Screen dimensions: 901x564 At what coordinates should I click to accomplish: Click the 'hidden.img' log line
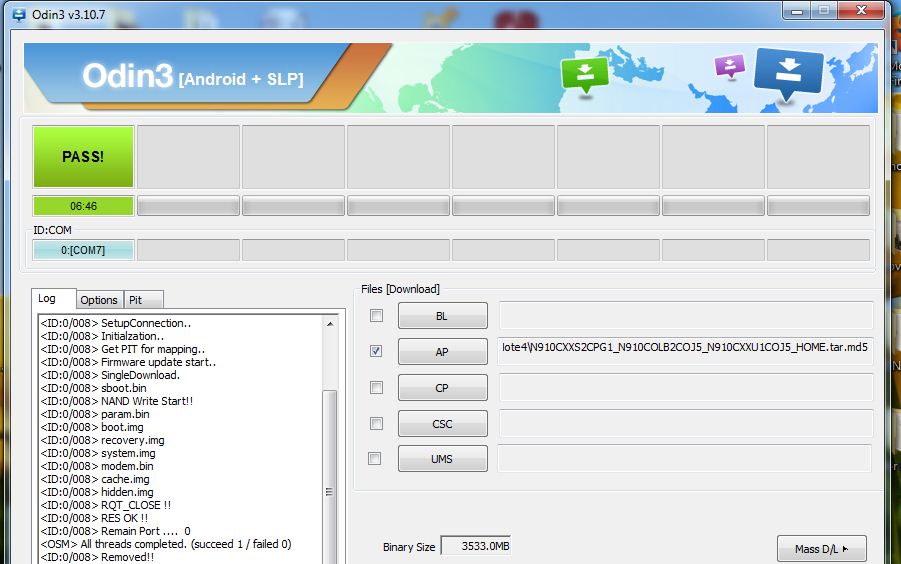click(x=97, y=492)
